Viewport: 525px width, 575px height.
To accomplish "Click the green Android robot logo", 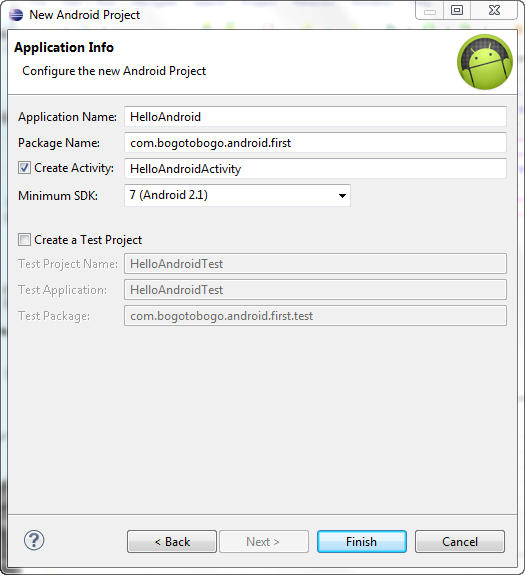I will (485, 62).
